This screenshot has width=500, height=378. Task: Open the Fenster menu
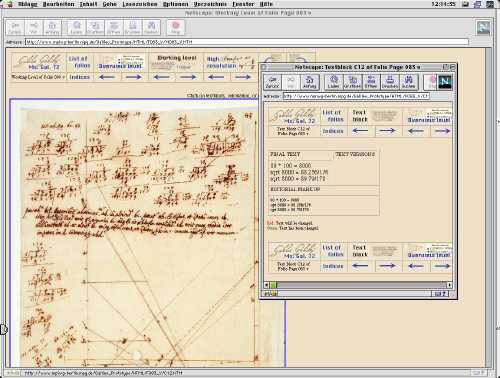pyautogui.click(x=243, y=4)
